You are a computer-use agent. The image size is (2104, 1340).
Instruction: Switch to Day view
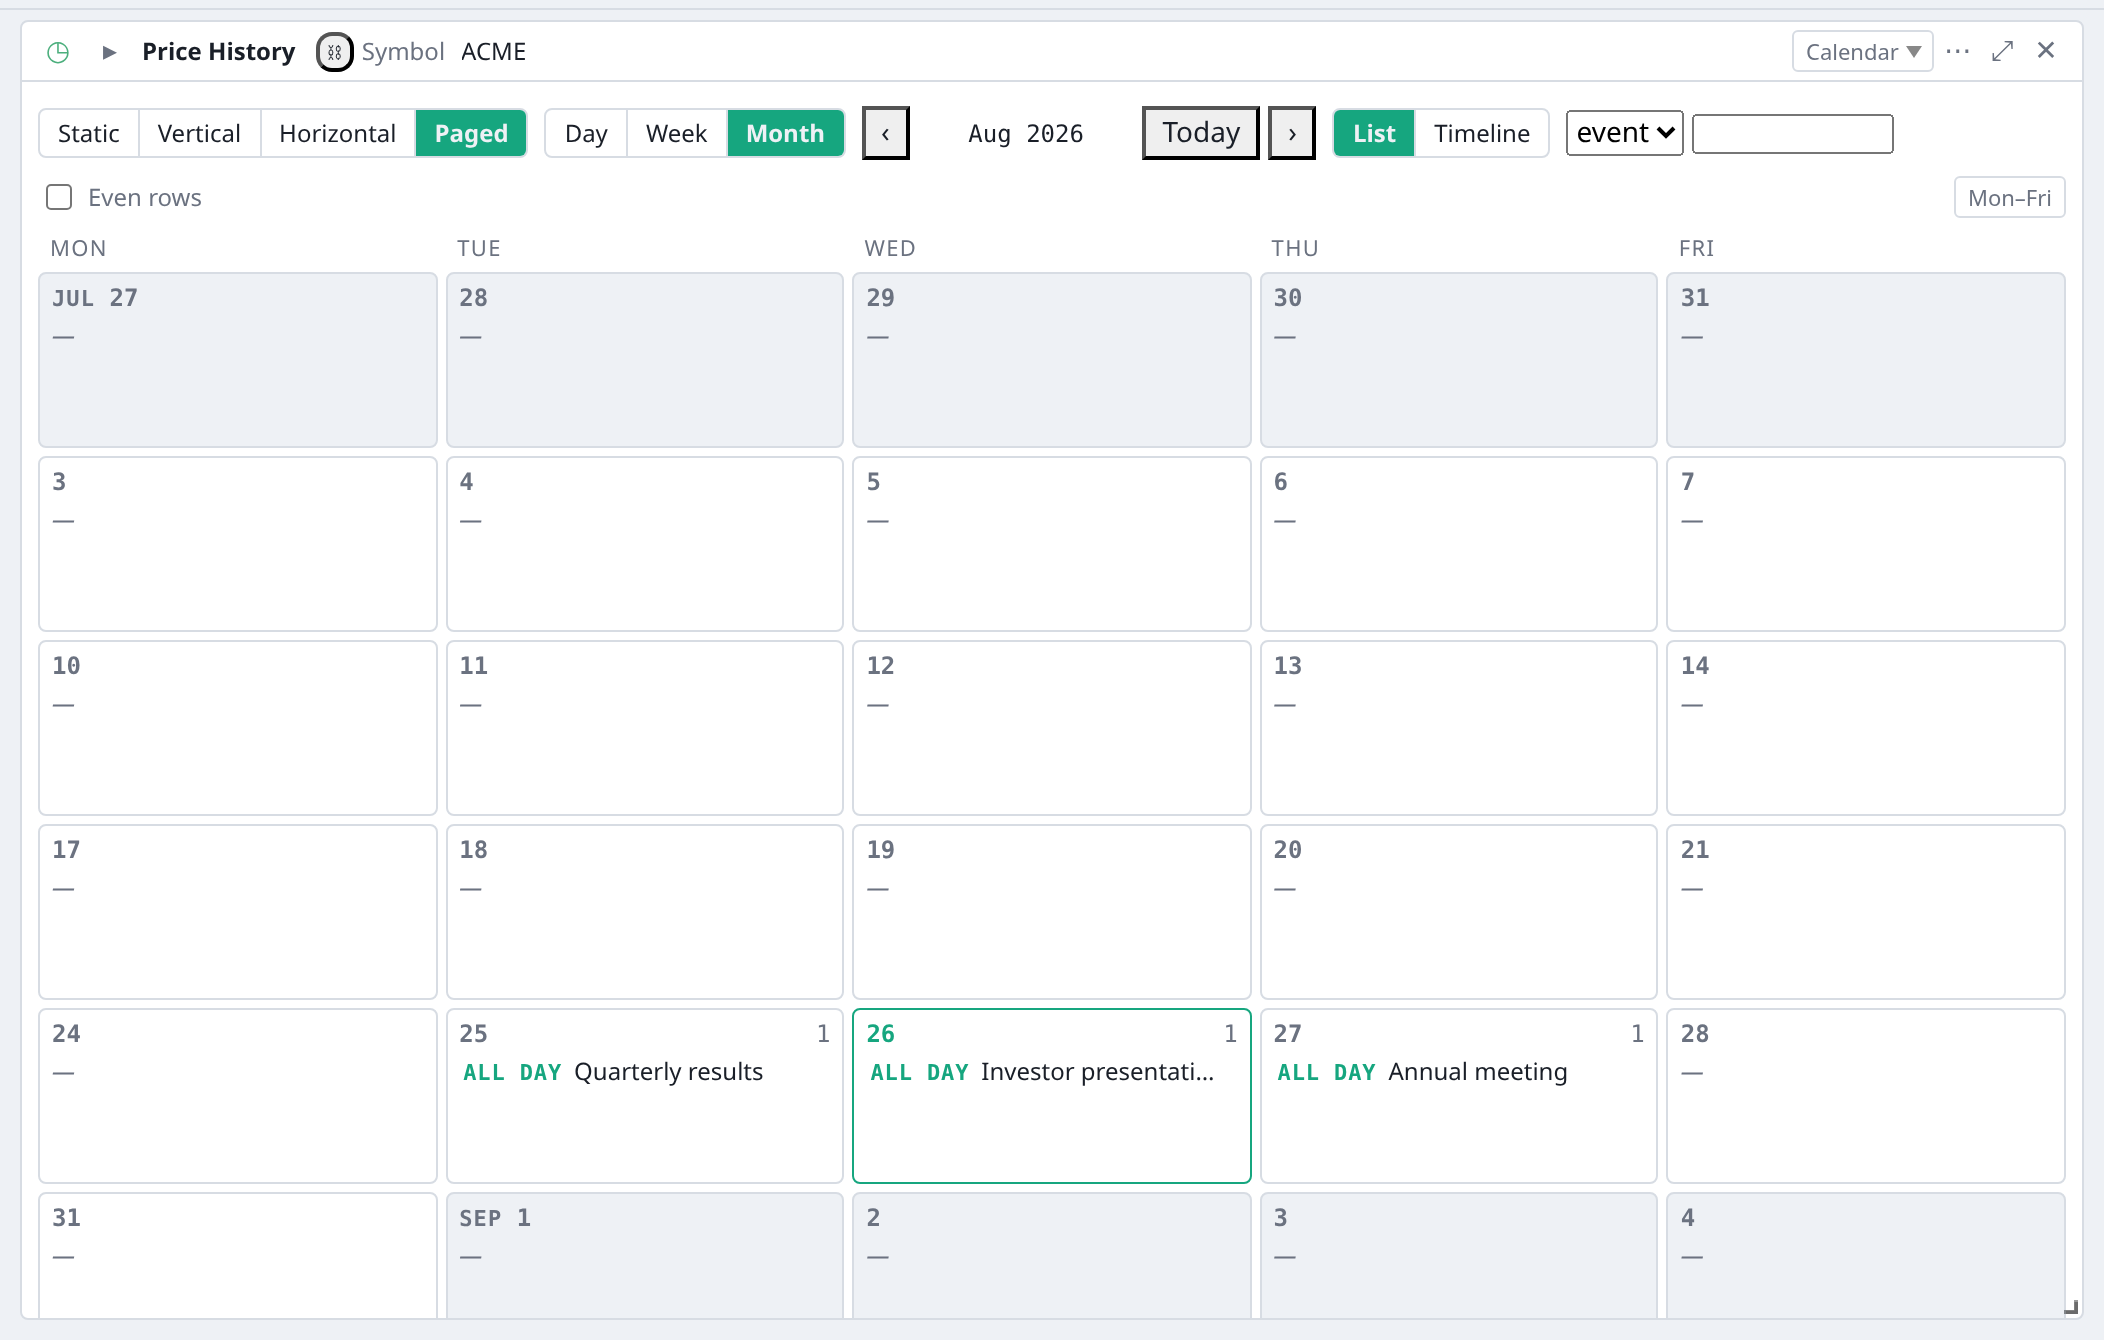586,133
